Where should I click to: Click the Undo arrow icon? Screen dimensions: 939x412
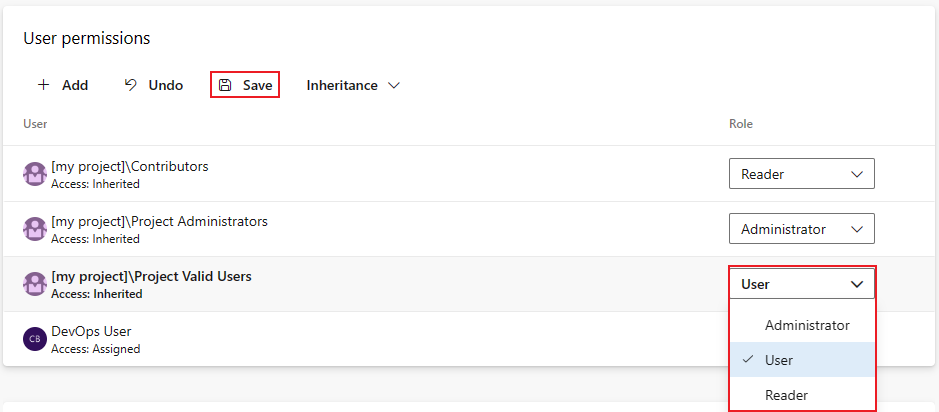point(131,85)
